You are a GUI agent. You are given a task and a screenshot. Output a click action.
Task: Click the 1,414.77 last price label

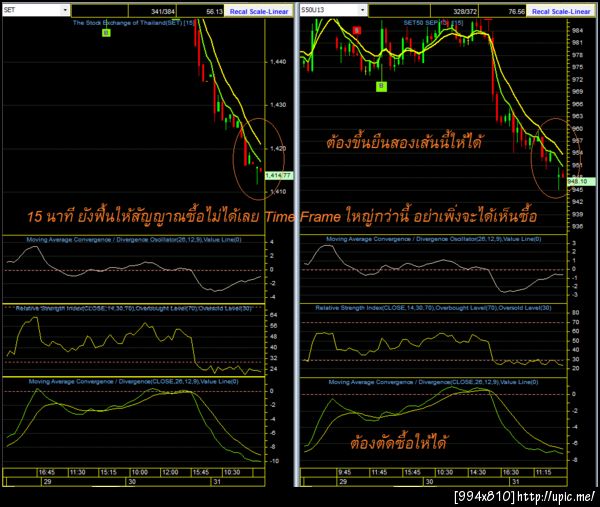coord(279,175)
